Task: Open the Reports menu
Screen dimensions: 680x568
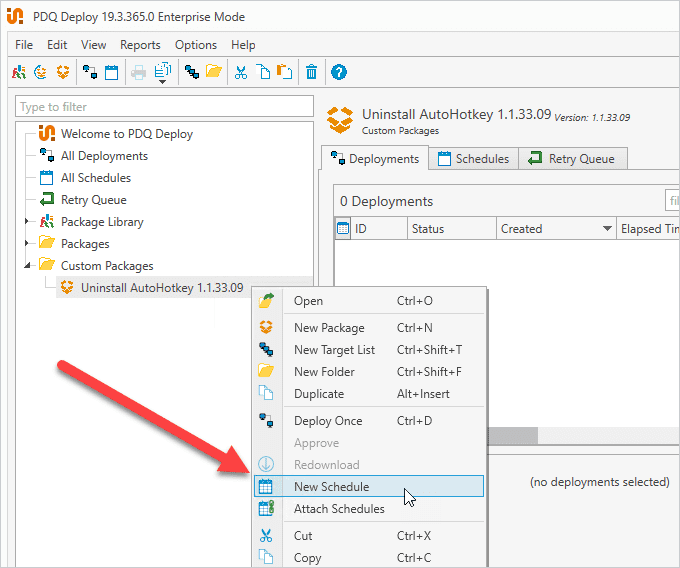Action: [140, 45]
